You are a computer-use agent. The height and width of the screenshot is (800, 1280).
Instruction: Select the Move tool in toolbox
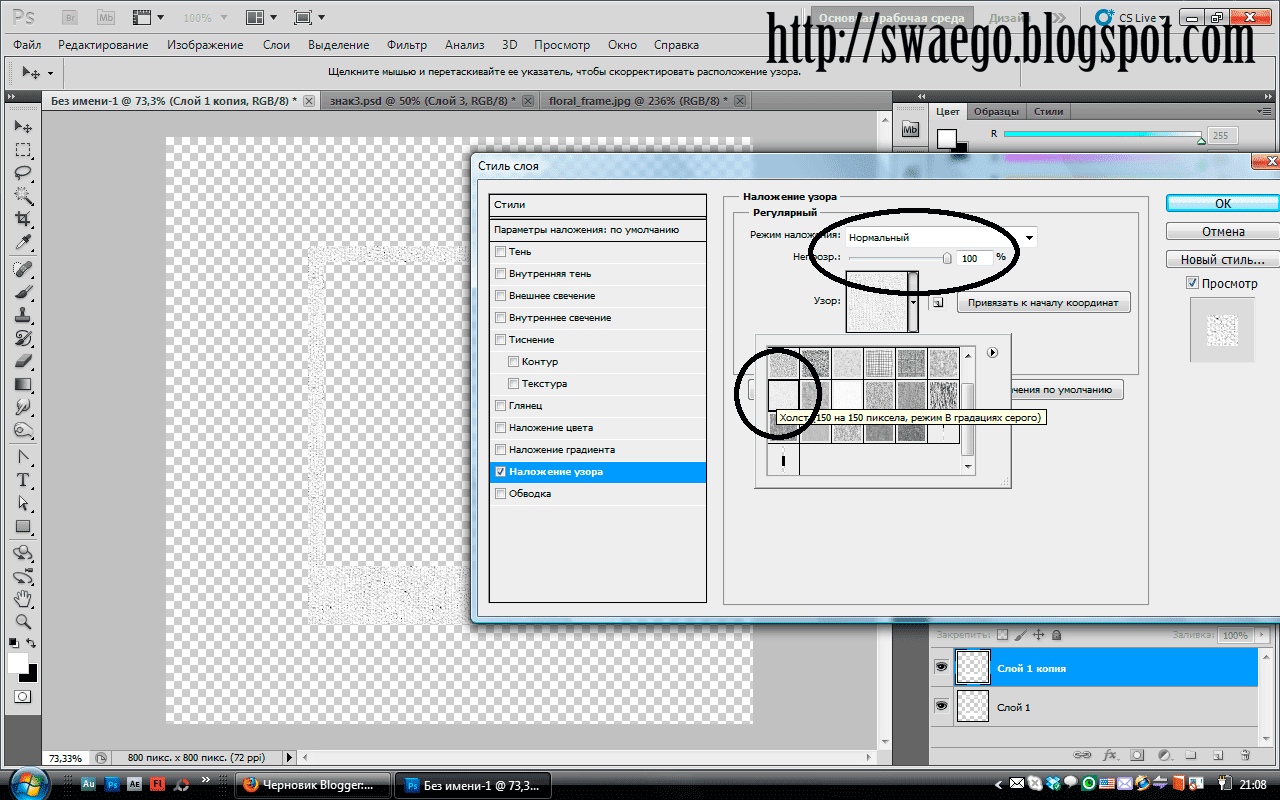(23, 127)
